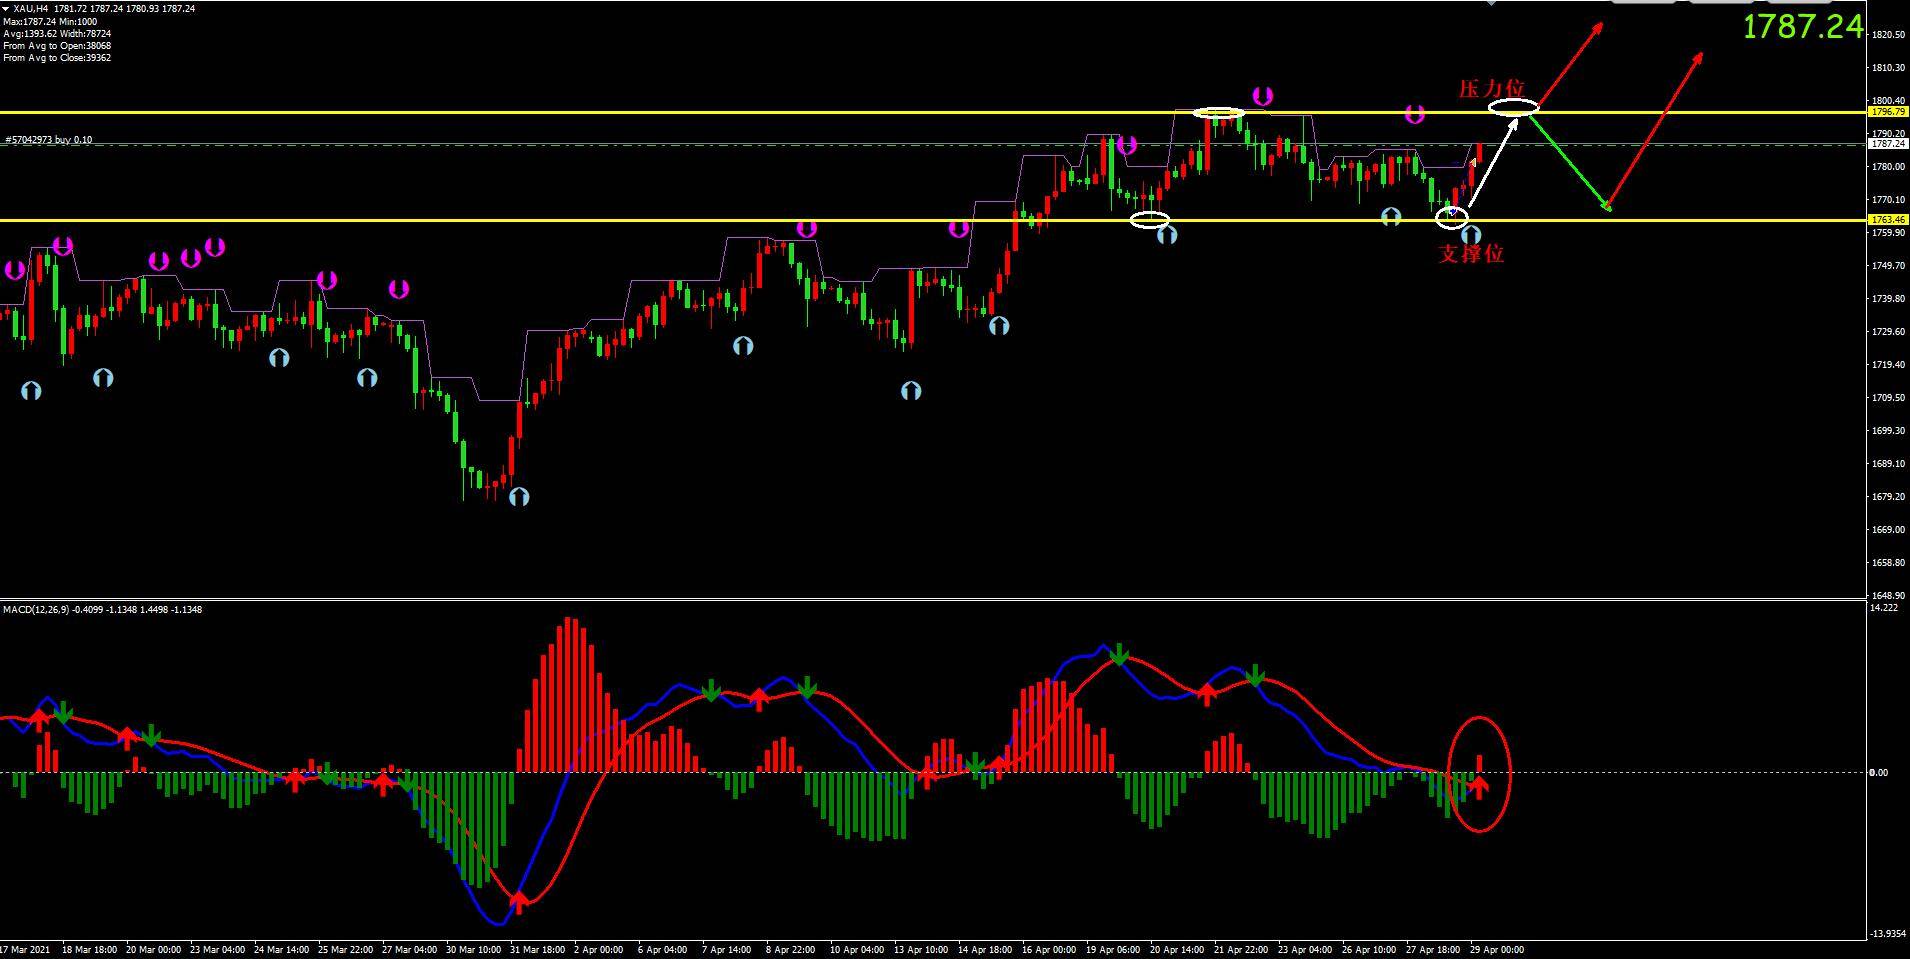Click the Max:1787.24 Min:1000 info line
1910x959 pixels.
tap(51, 21)
